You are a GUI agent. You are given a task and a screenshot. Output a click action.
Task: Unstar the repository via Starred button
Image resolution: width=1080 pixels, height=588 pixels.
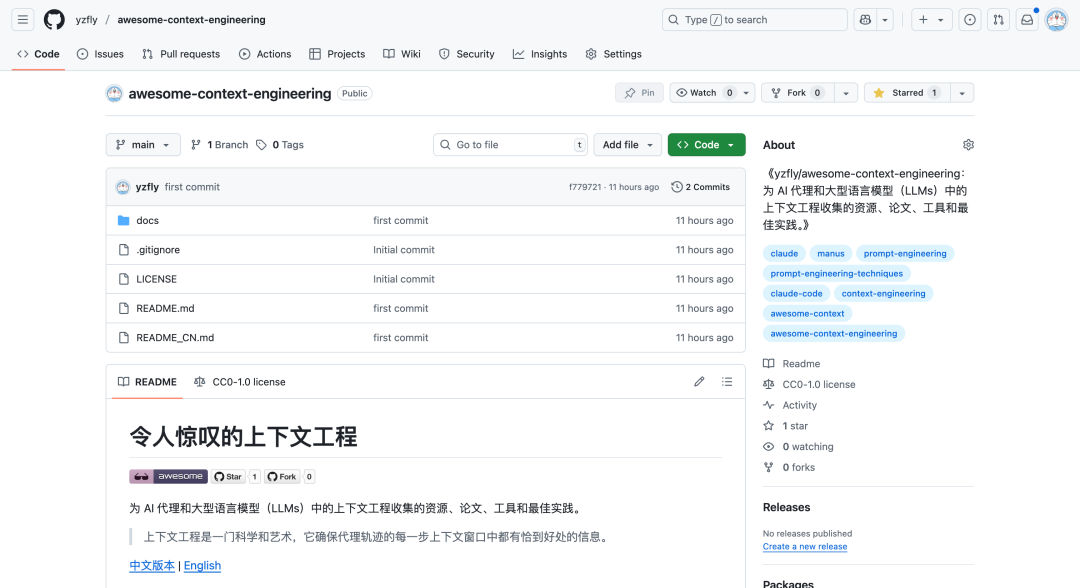(907, 93)
